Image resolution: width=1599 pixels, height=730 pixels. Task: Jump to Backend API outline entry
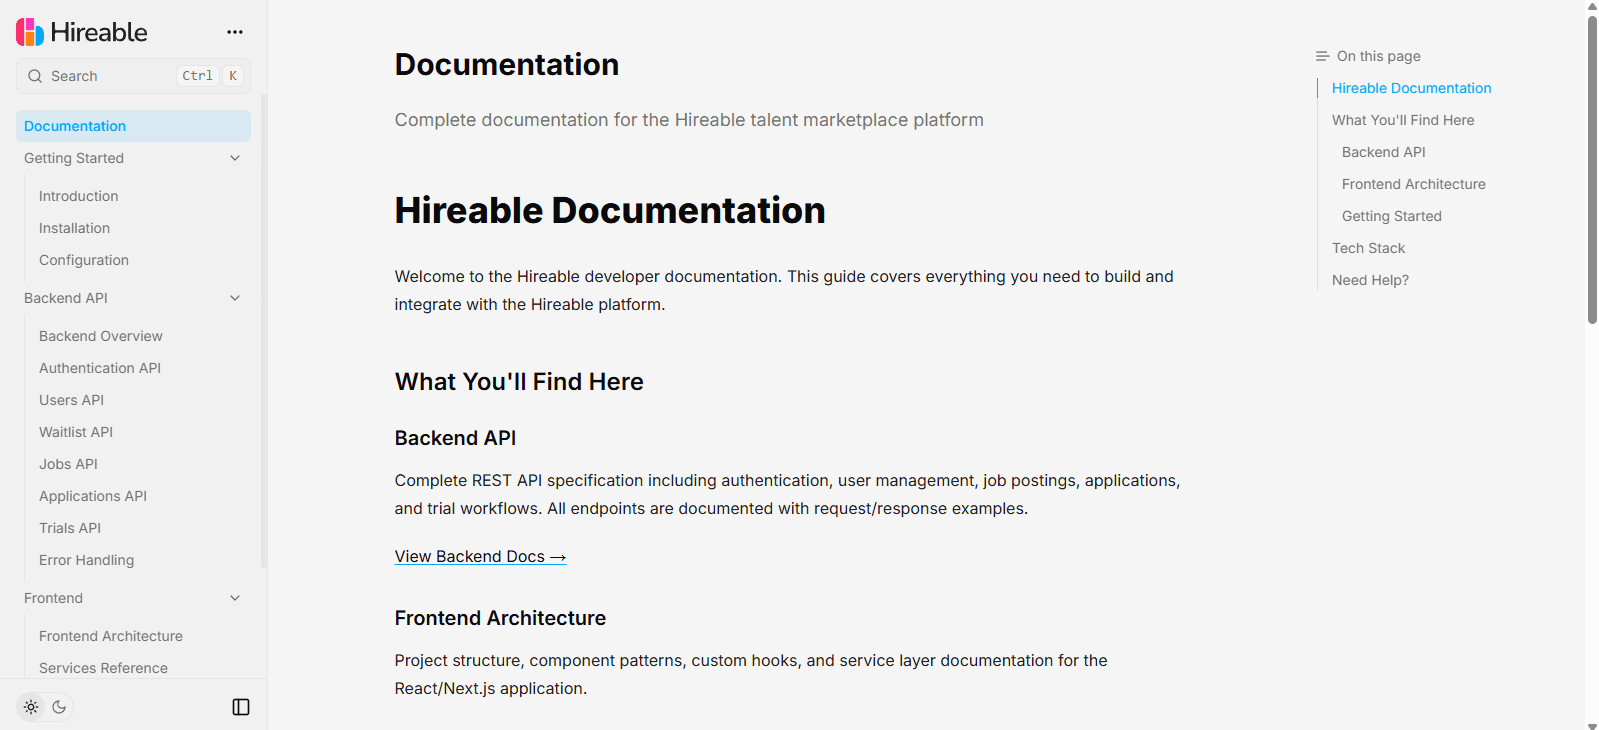point(1384,152)
